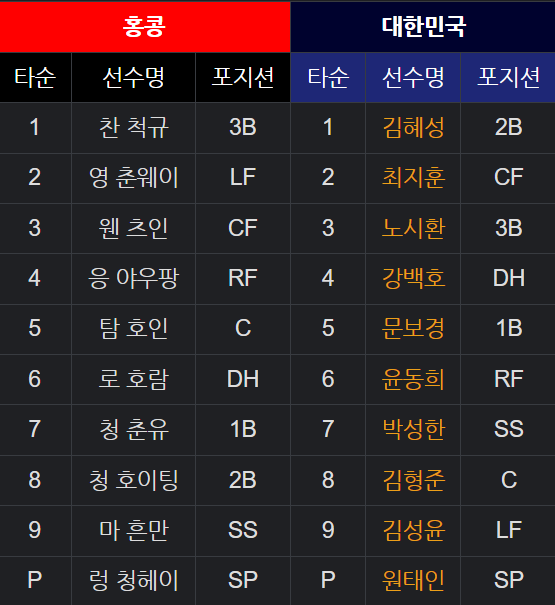555x605 pixels.
Task: Click 3B position in 찬 척규 row
Action: [243, 127]
